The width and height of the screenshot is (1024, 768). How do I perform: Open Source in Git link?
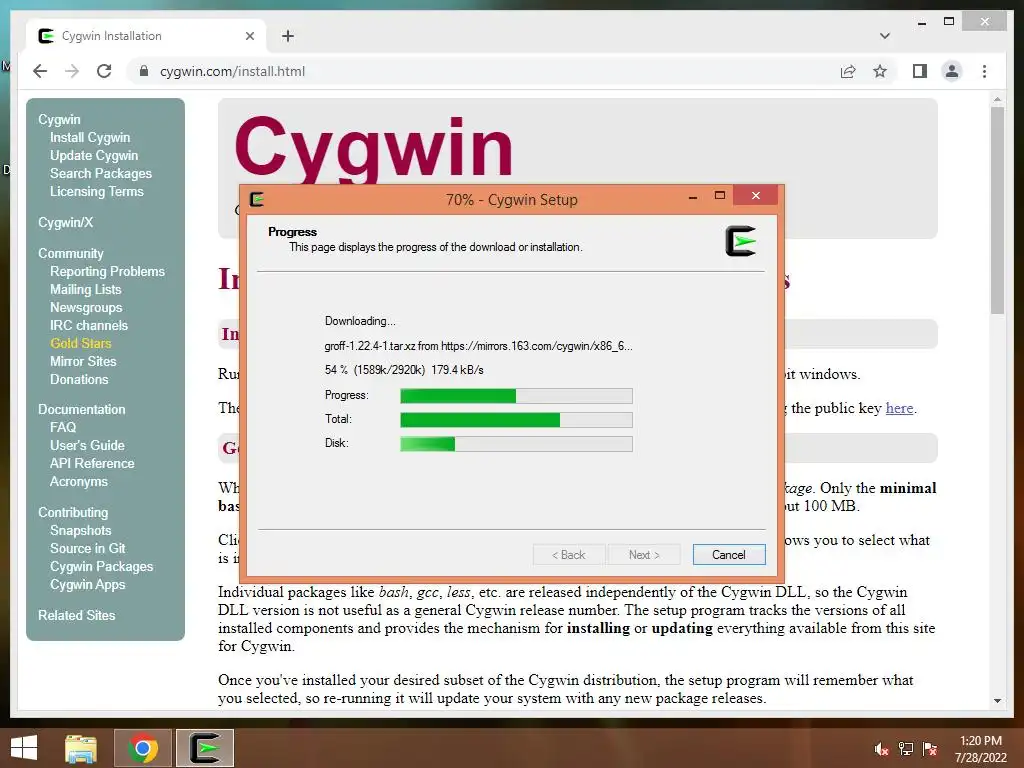pos(88,549)
